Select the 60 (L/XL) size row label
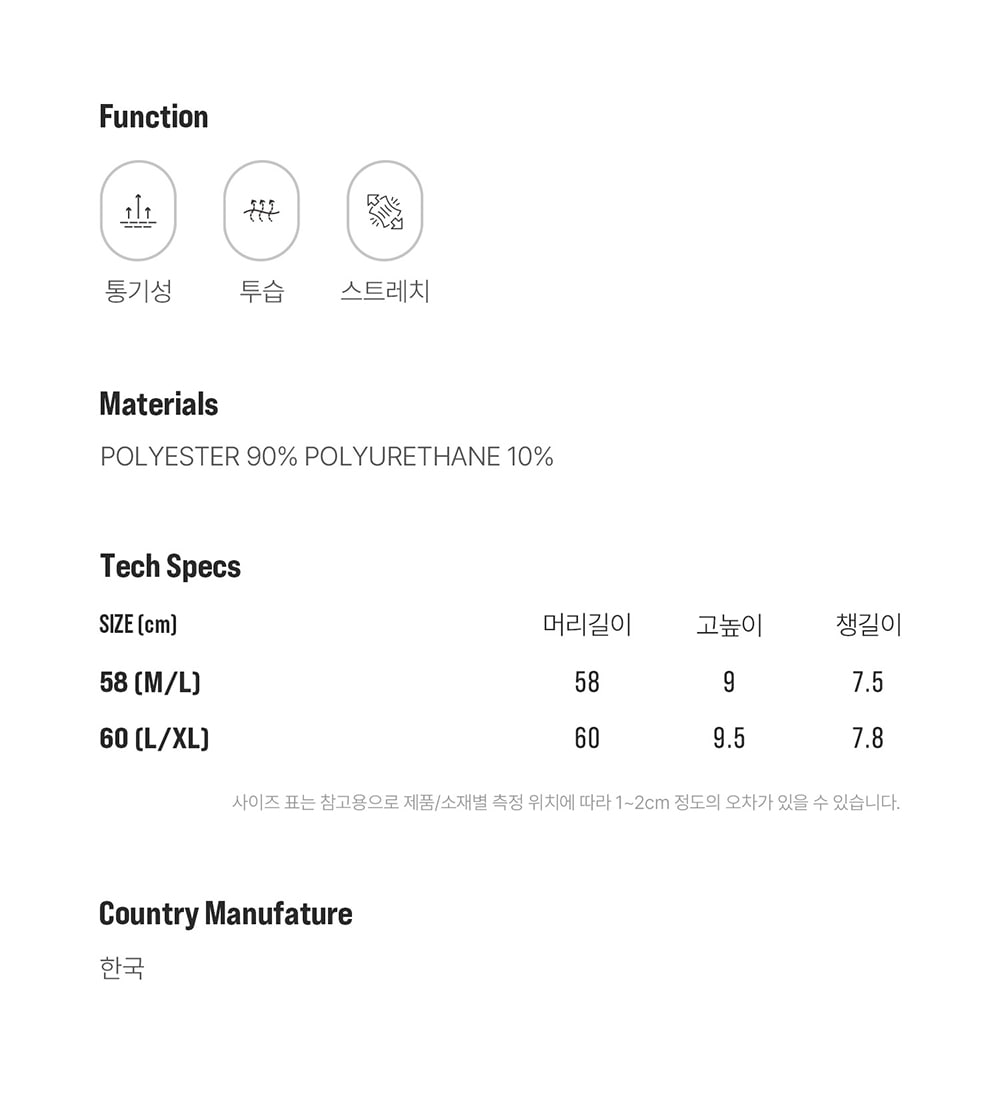This screenshot has width=1000, height=1093. pos(154,739)
